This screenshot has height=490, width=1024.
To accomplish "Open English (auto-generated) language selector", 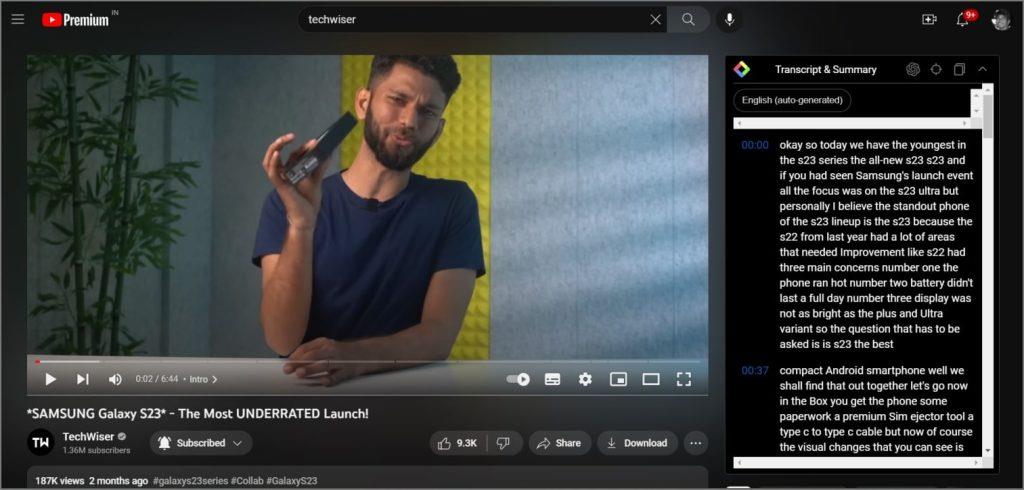I will coord(792,101).
